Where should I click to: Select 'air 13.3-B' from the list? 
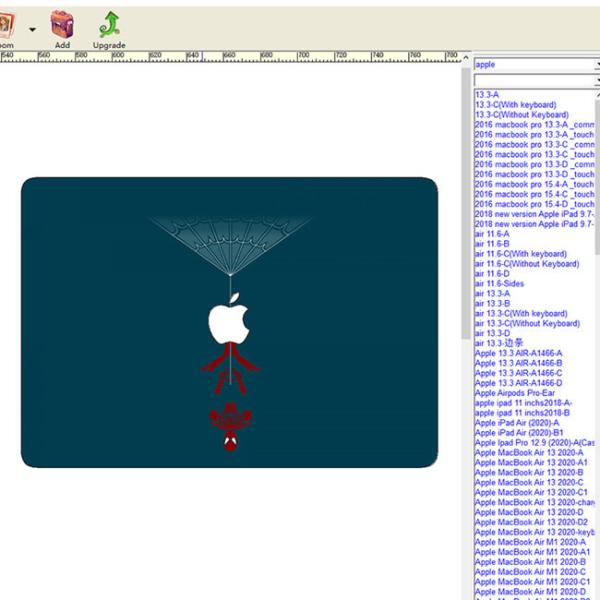pyautogui.click(x=492, y=304)
